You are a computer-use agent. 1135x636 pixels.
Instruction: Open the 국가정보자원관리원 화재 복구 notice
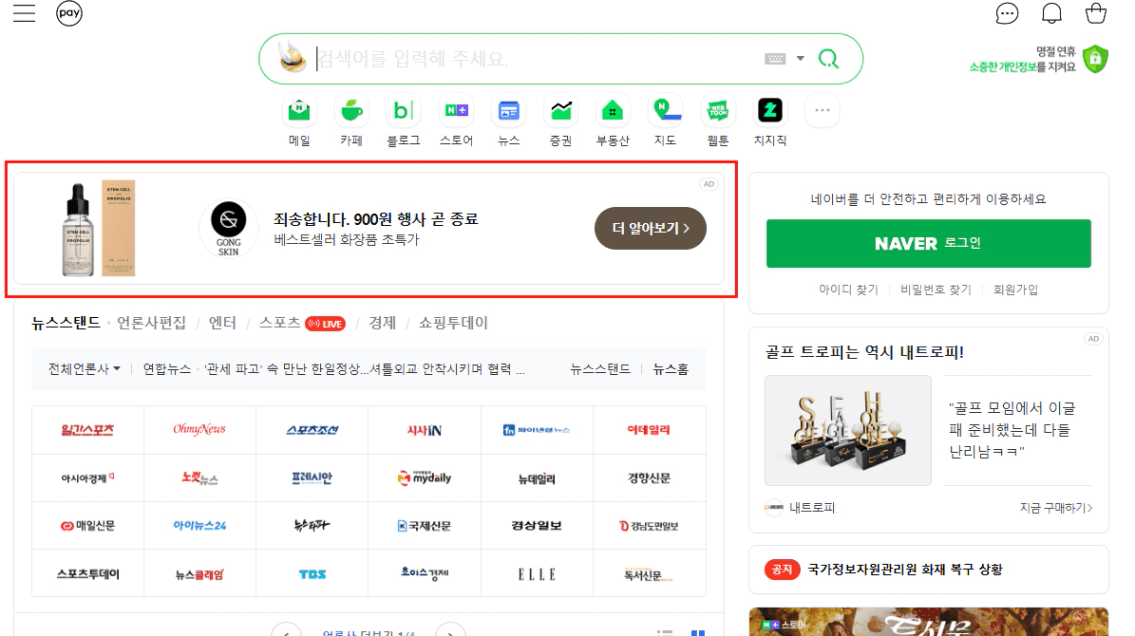coord(905,569)
